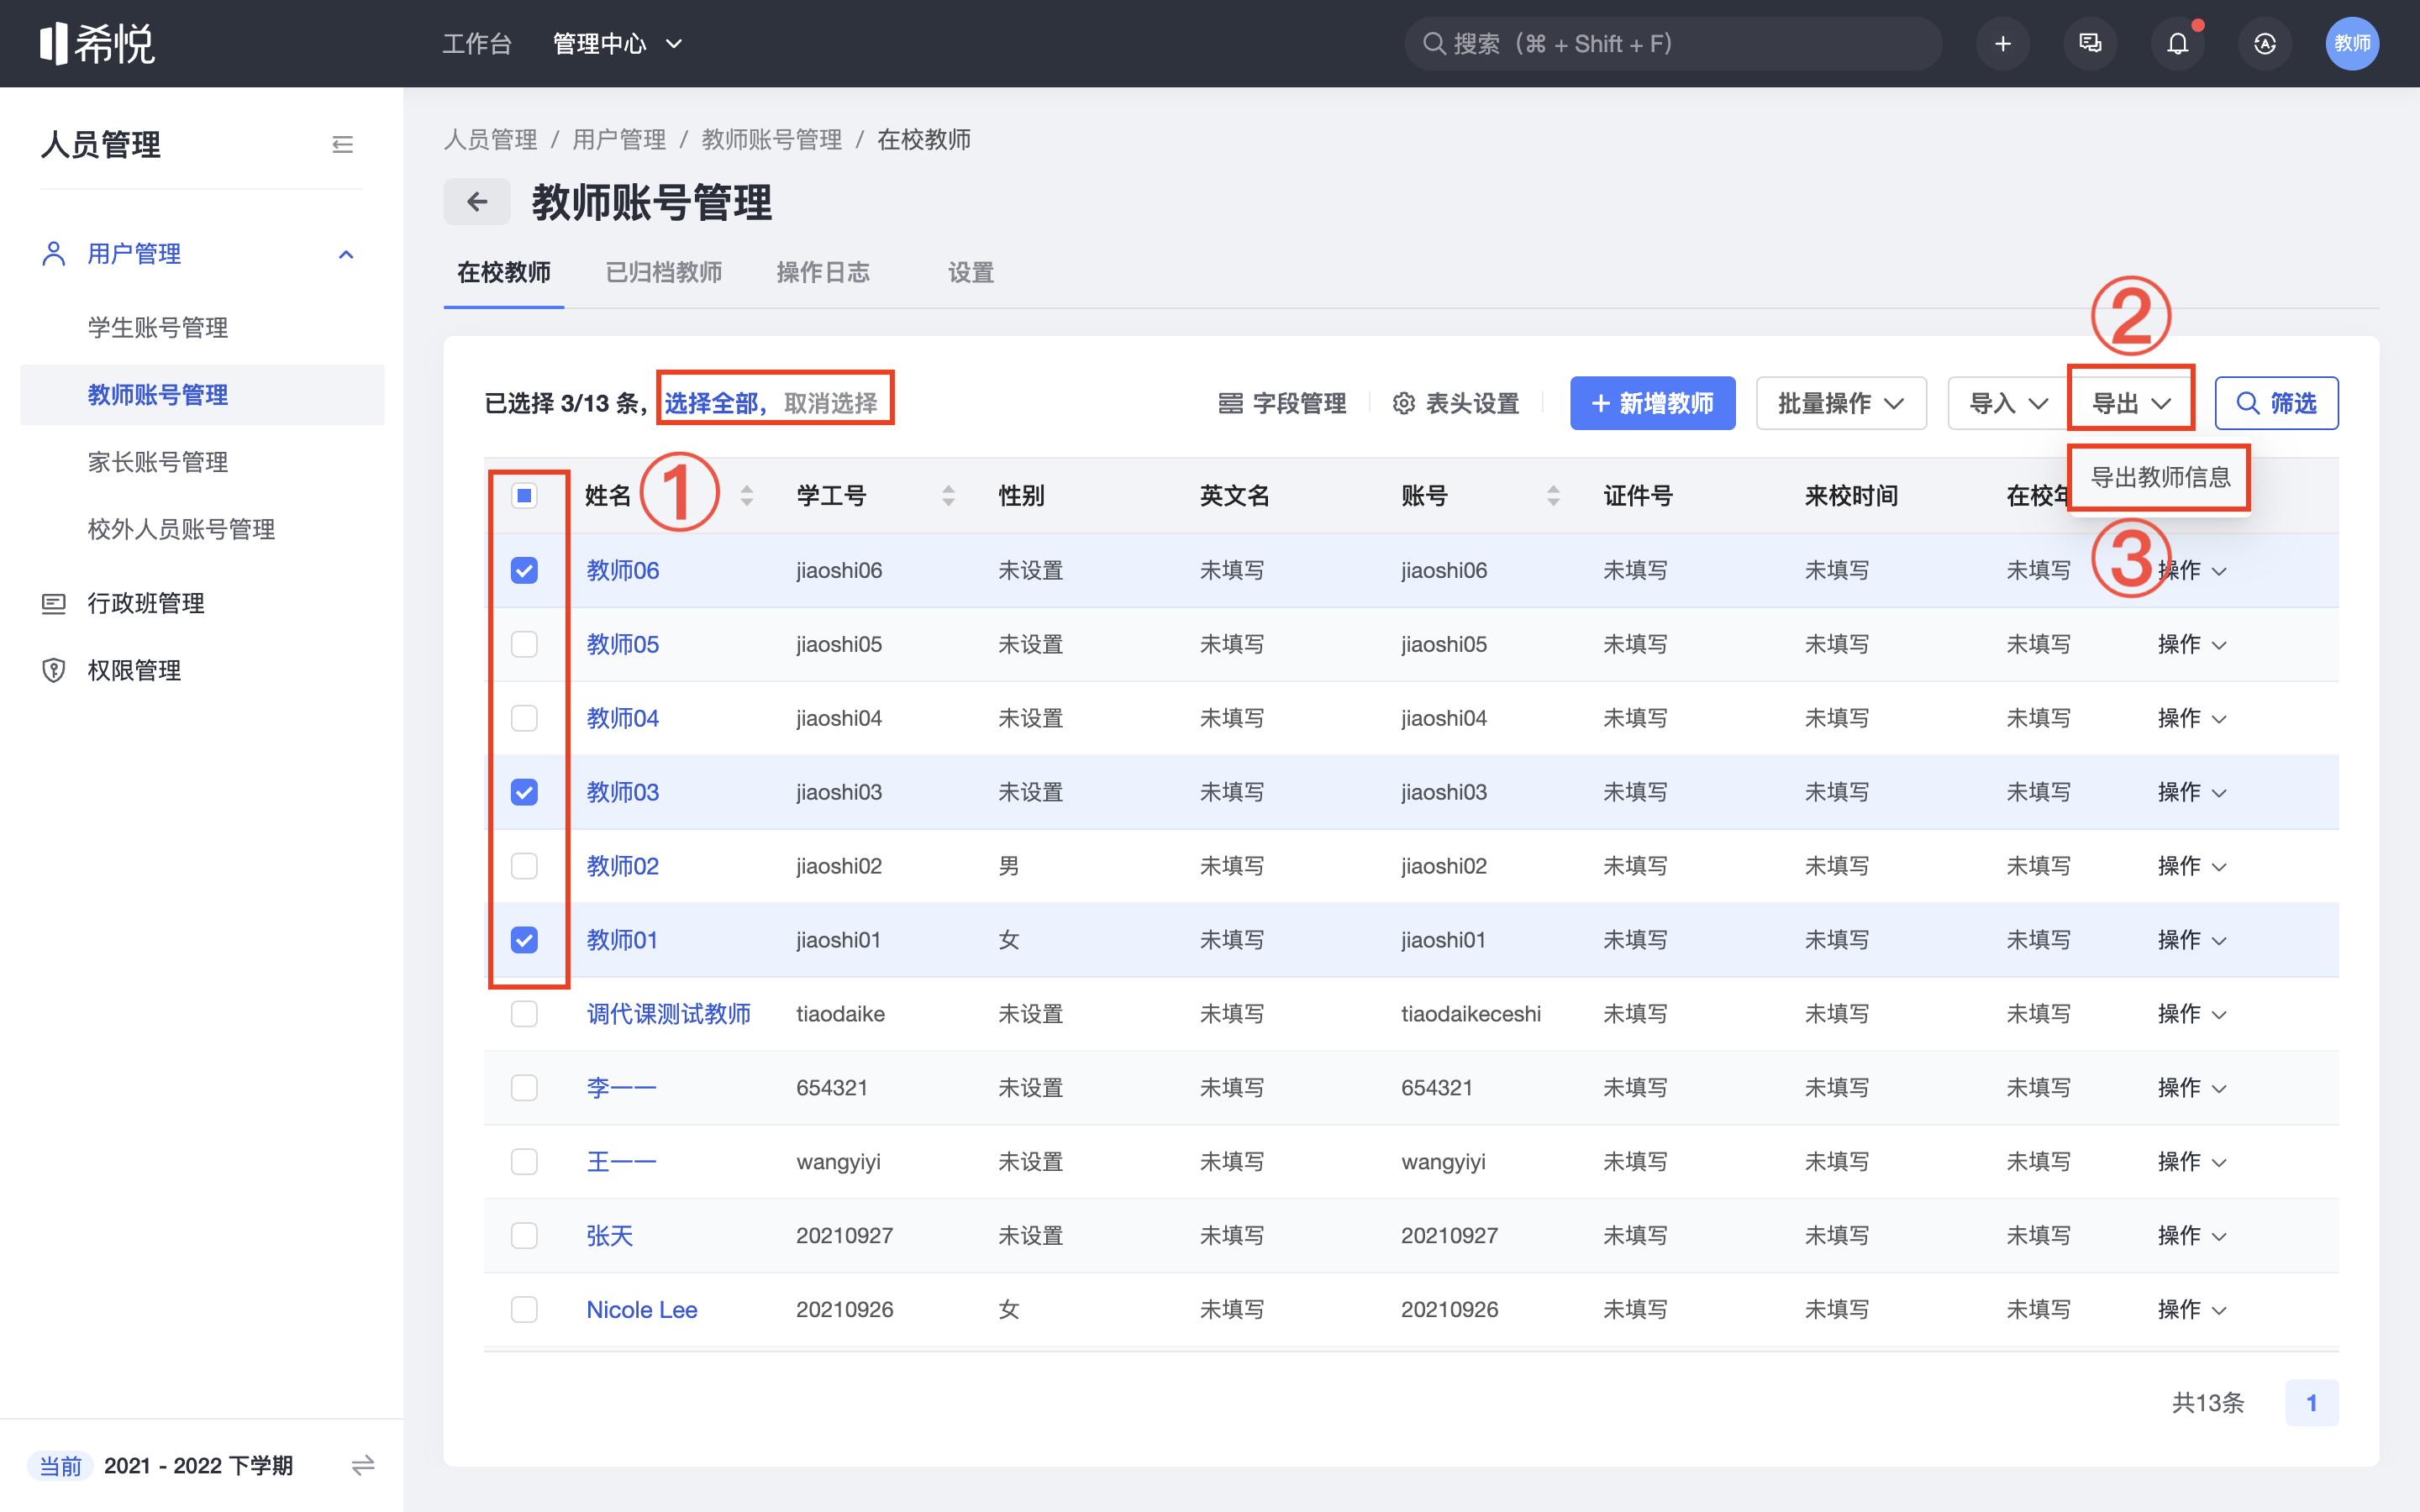Open the 批量操作 dropdown
The height and width of the screenshot is (1512, 2420).
[x=1841, y=403]
